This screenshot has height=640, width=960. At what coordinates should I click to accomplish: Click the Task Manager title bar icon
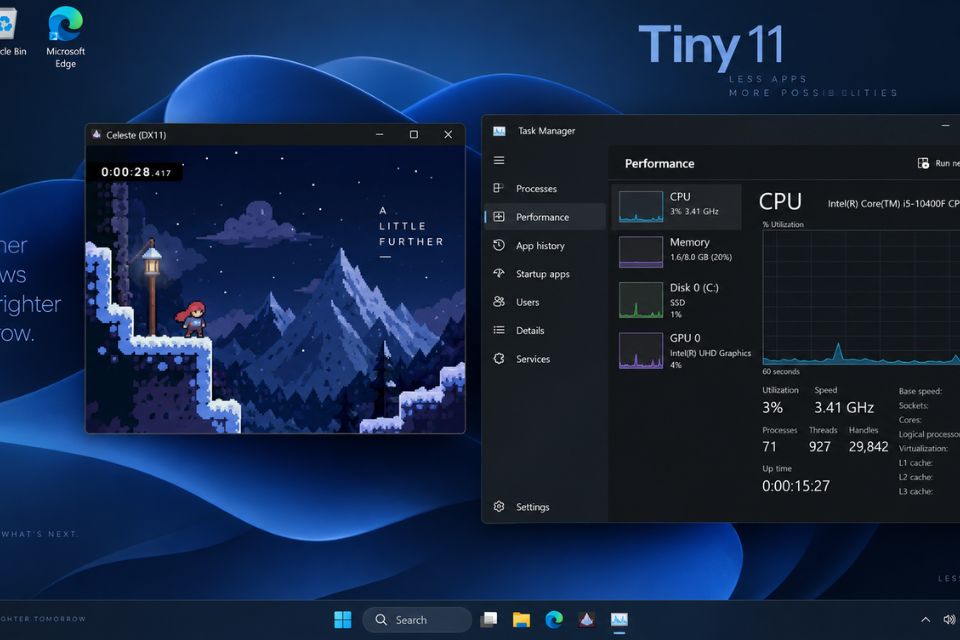tap(500, 131)
